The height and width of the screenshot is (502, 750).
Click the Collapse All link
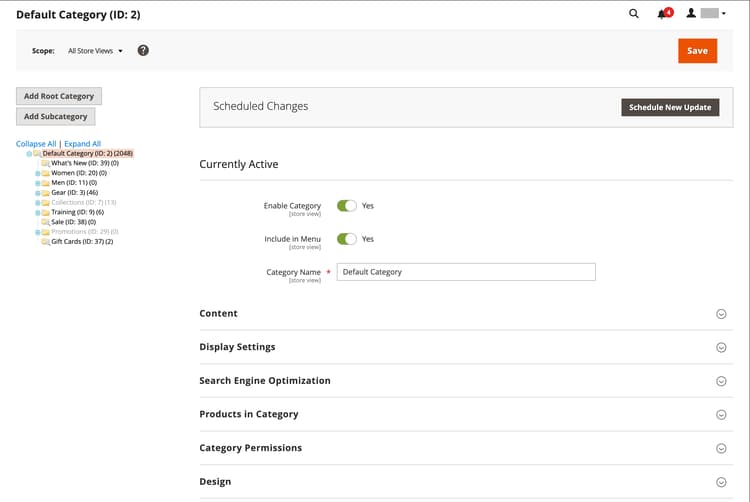[36, 143]
